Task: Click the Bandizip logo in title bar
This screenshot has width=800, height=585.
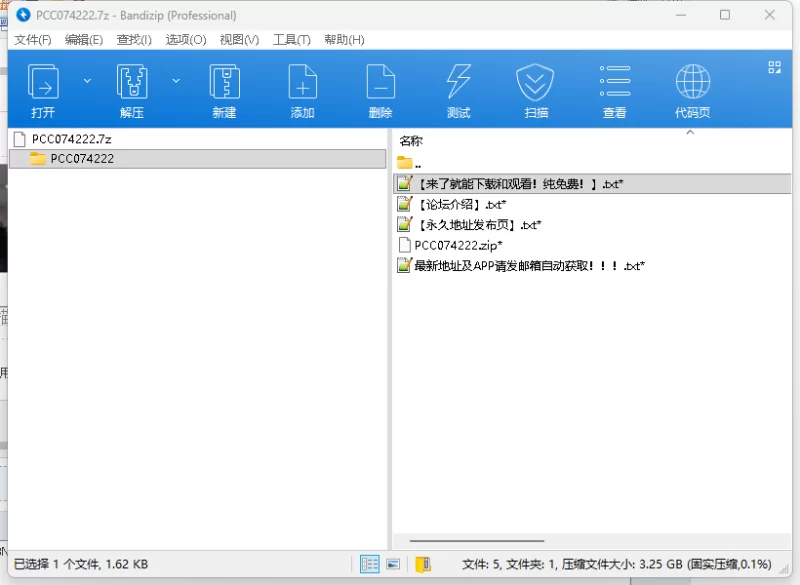Action: (x=23, y=15)
